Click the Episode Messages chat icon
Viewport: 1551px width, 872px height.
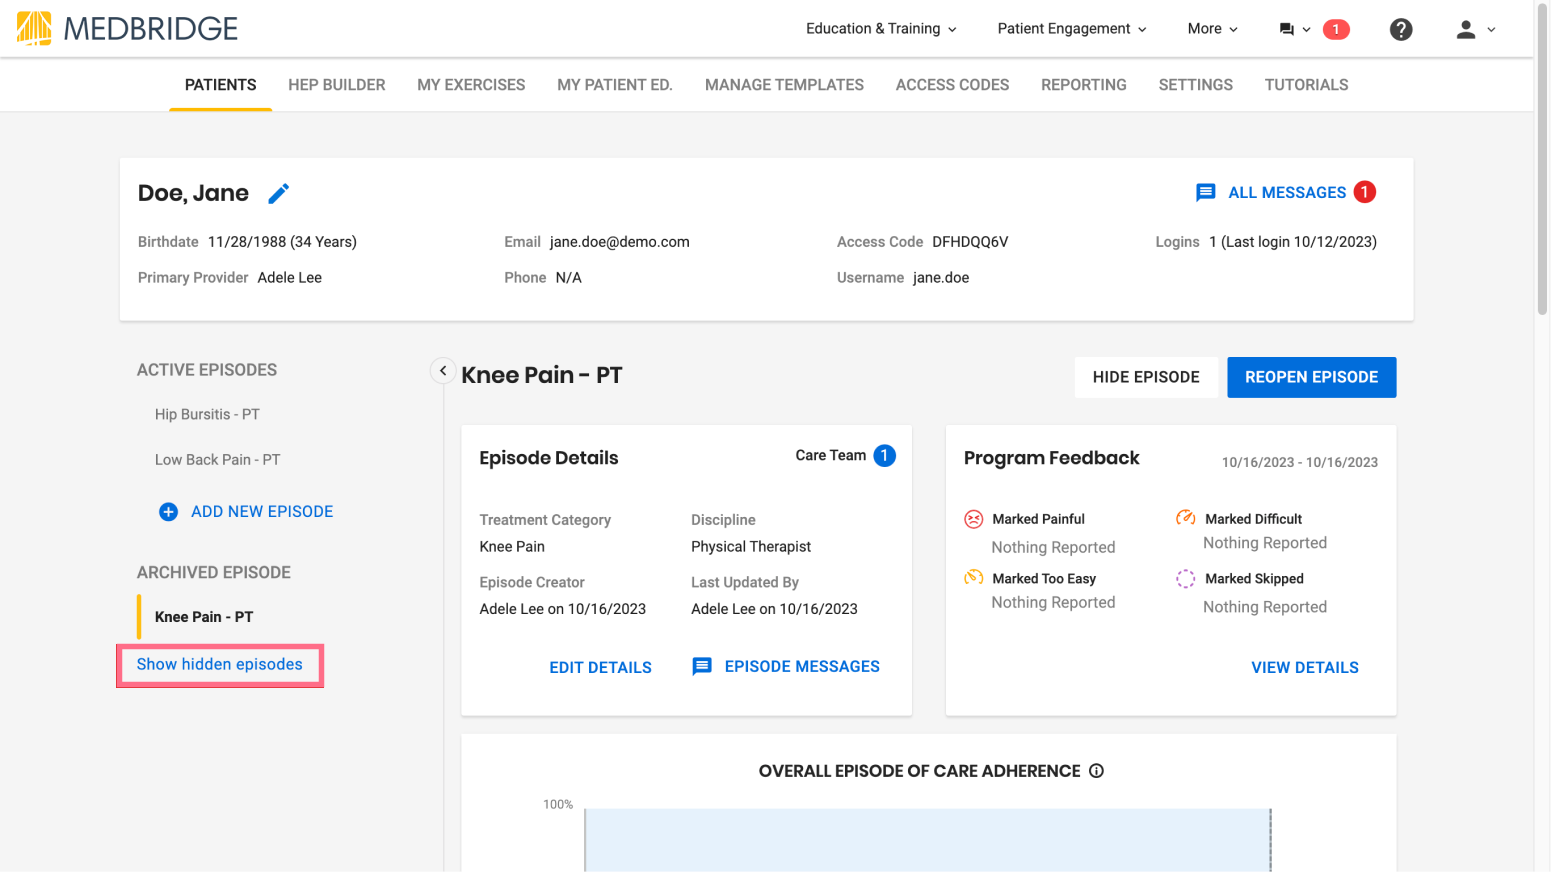tap(702, 666)
